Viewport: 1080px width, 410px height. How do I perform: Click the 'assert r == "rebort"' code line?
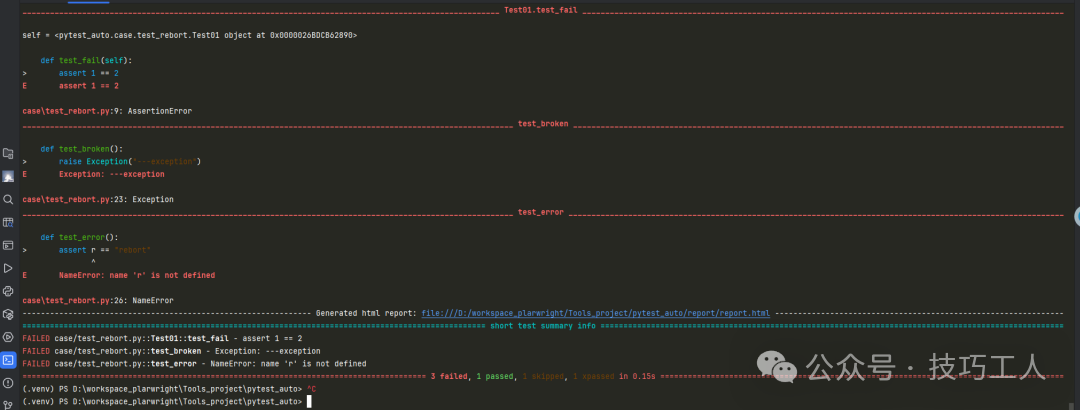(105, 249)
